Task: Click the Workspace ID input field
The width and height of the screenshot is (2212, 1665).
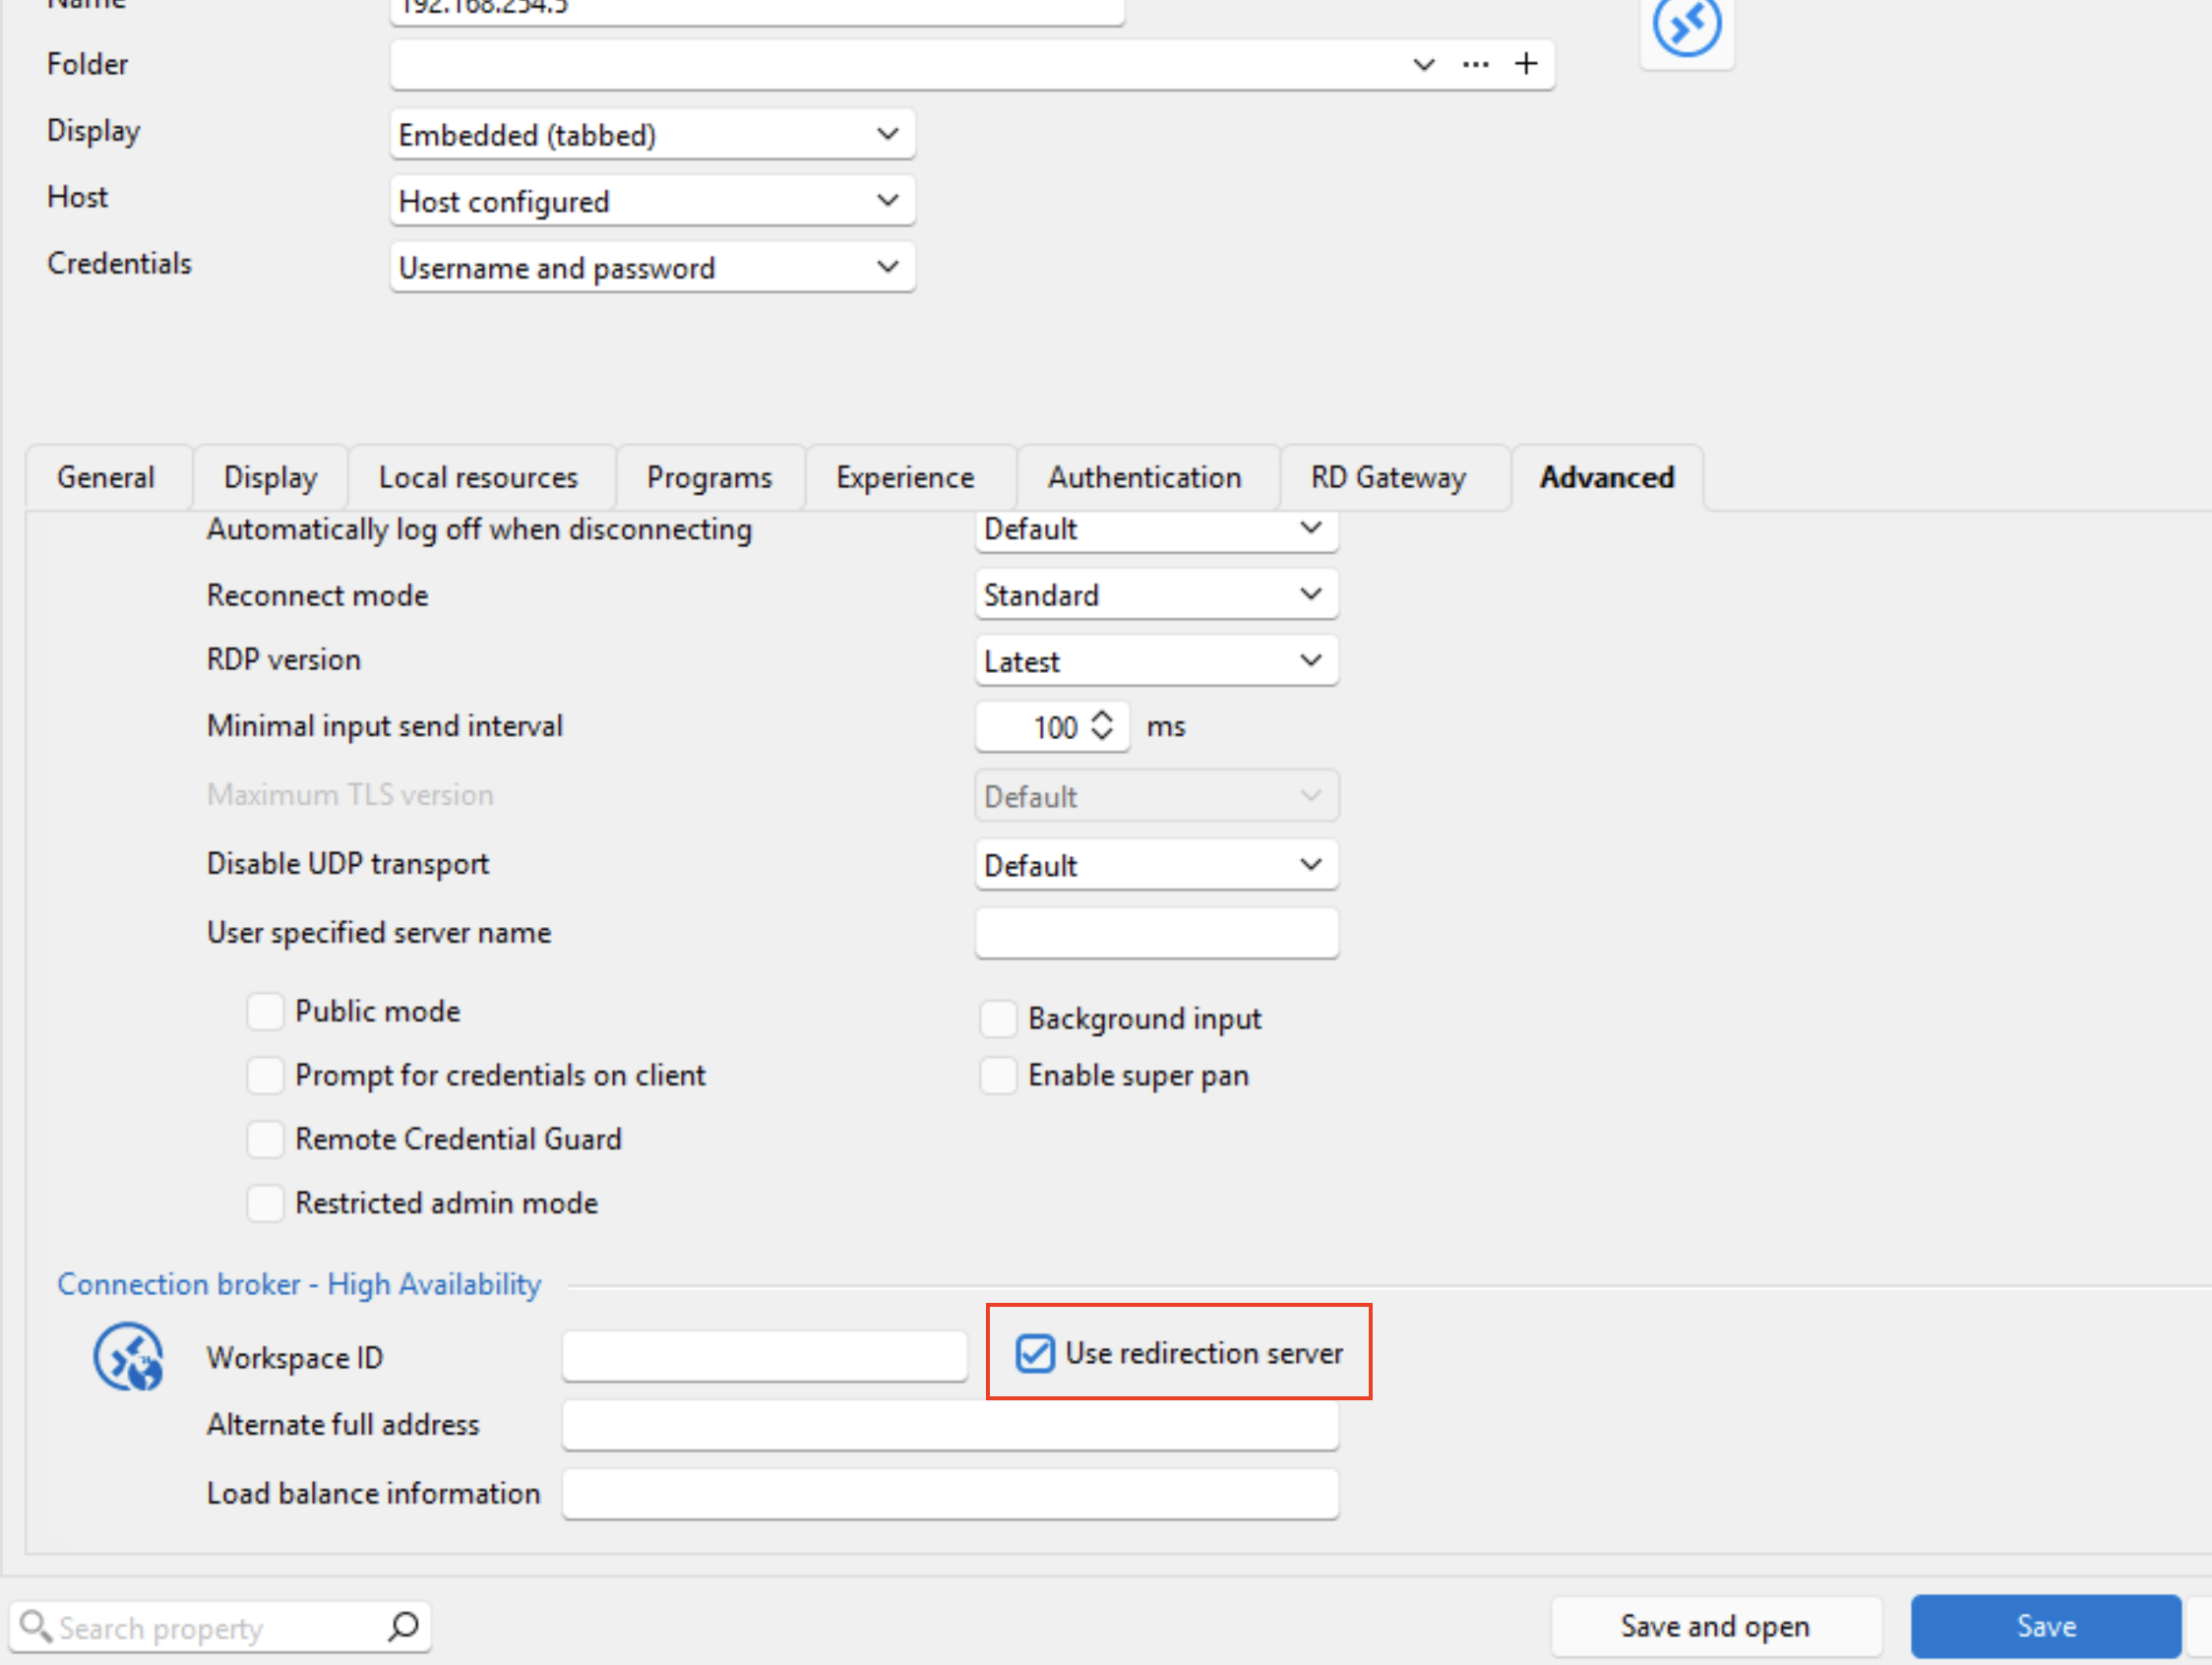Action: [x=764, y=1357]
